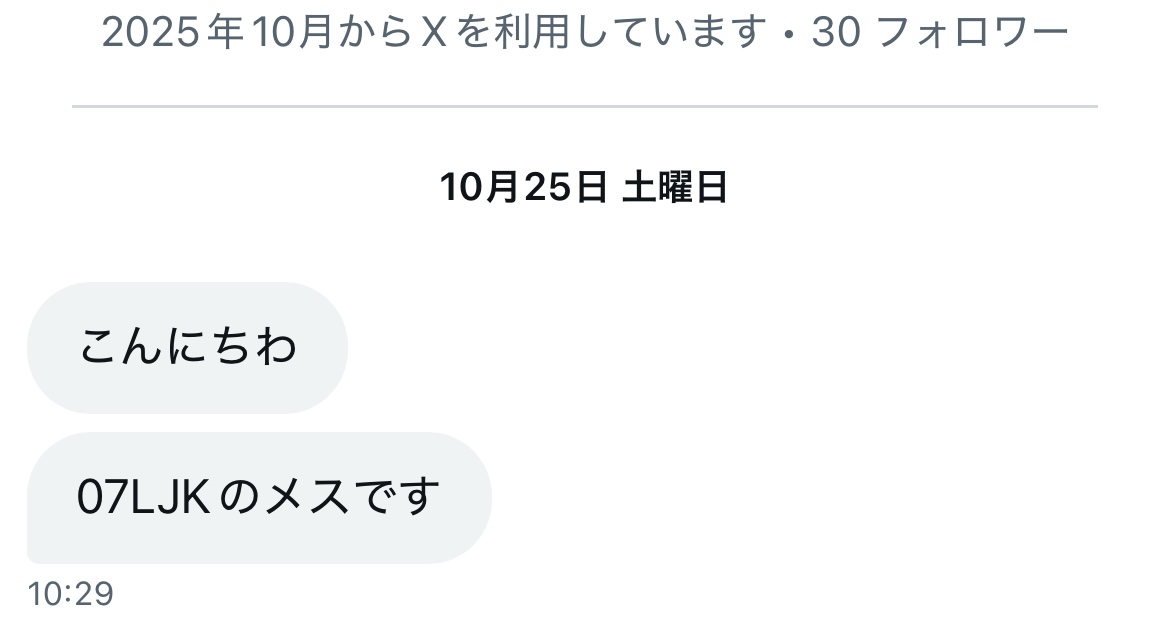Click the の character in second bubble
Screen dimensions: 1170x636
point(240,497)
